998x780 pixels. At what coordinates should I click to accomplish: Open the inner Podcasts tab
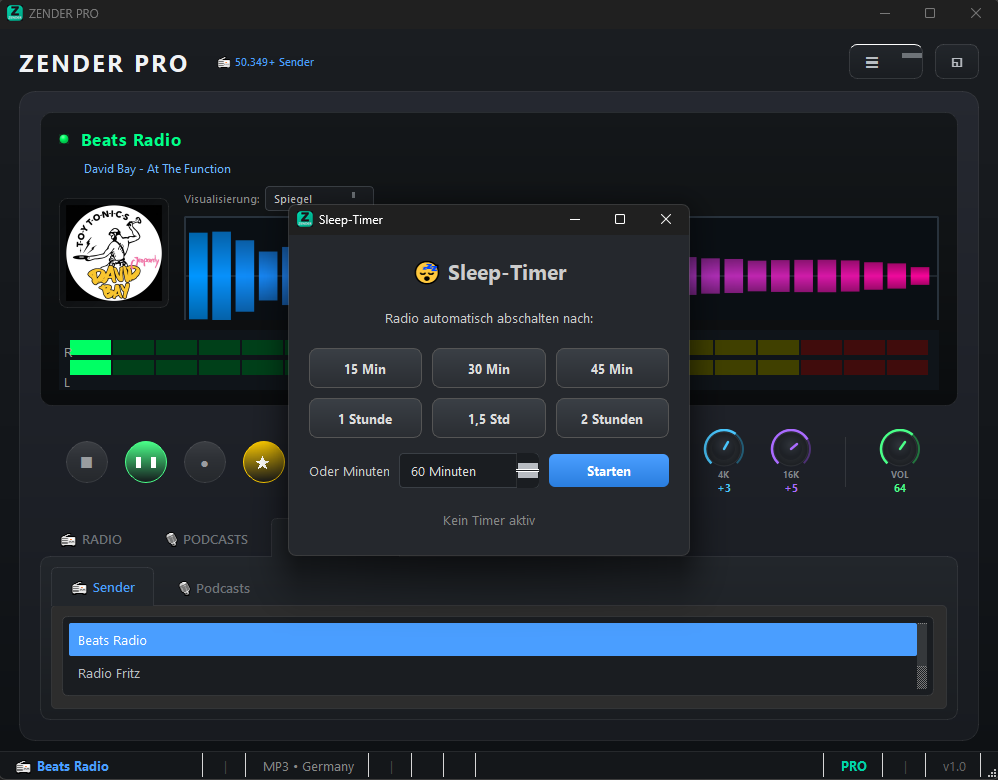(214, 588)
